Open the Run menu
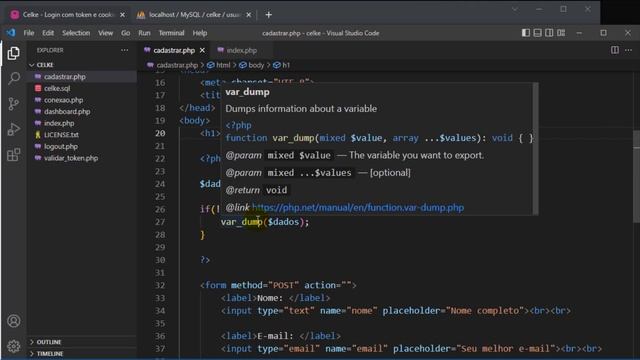 pos(144,33)
